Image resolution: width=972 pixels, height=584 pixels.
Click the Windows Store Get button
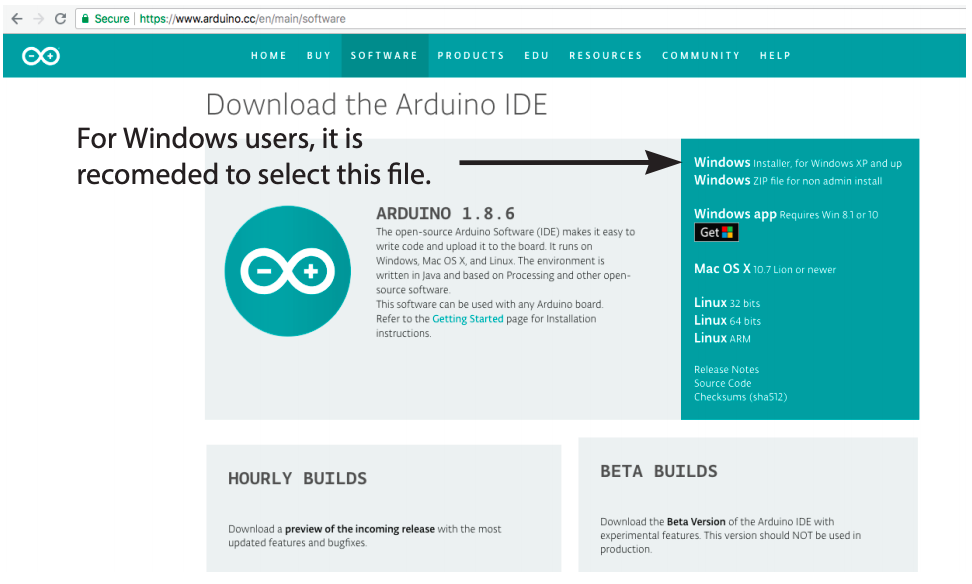tap(716, 232)
